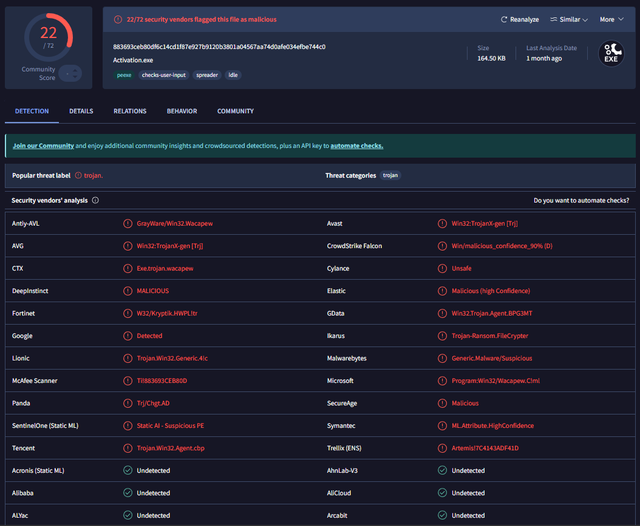This screenshot has width=640, height=526.
Task: Click the checkmark icon in the ALYac row
Action: pyautogui.click(x=128, y=515)
